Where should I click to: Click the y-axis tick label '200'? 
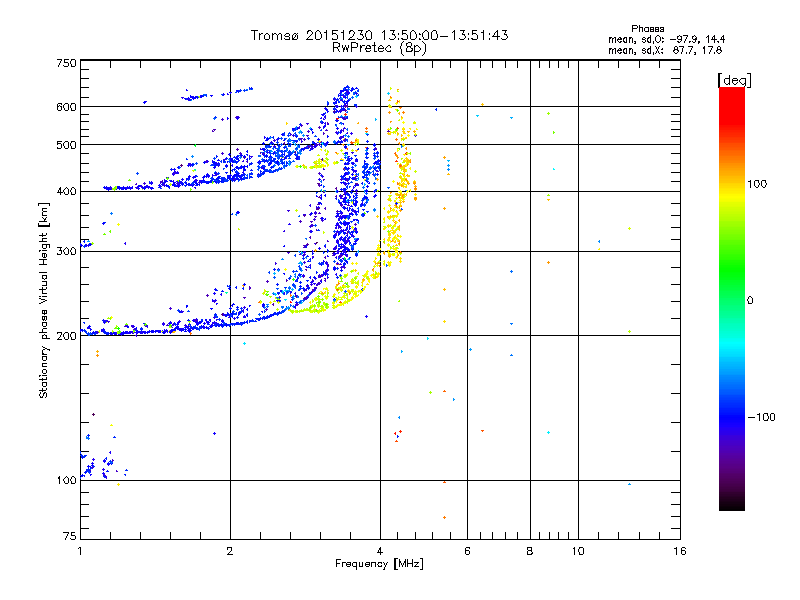click(x=67, y=336)
